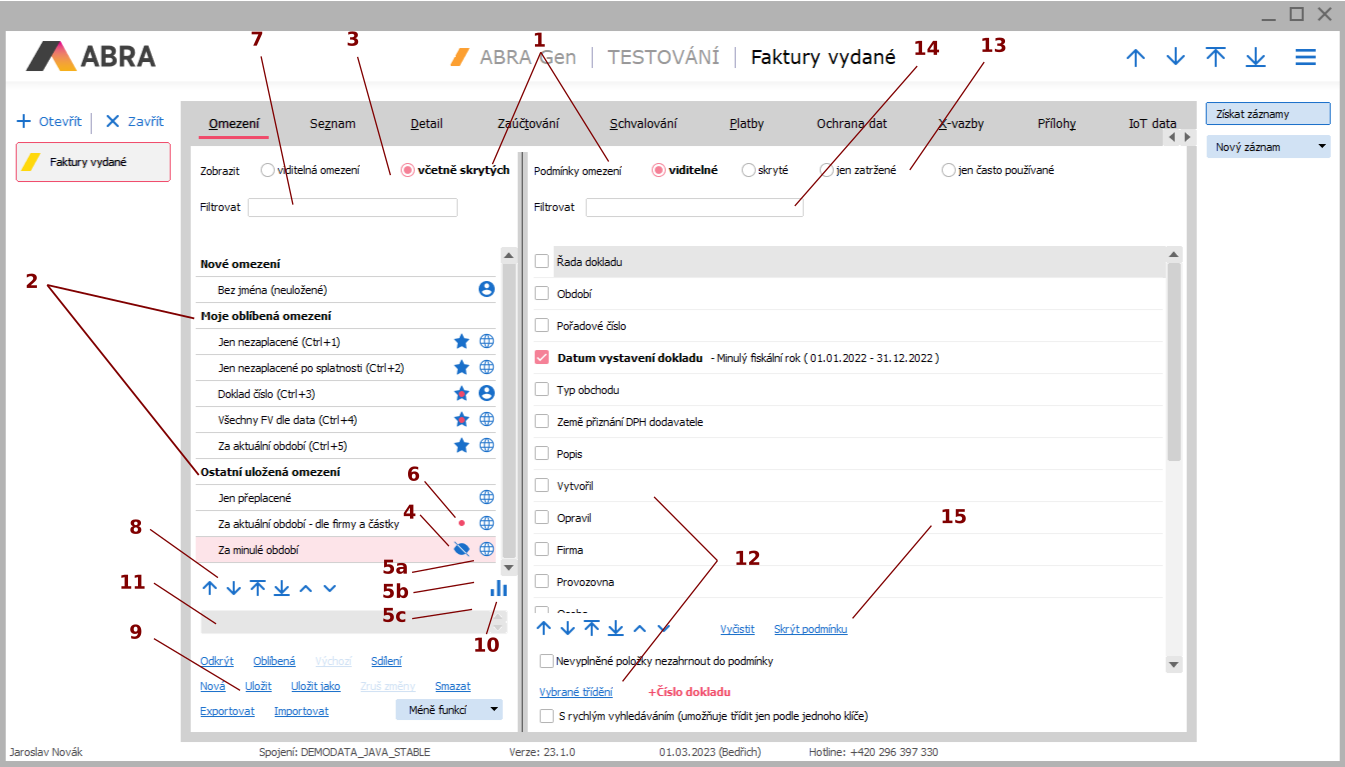Screen dimensions: 1345x767
Task: Click globe icon of Jen nezaplacené po splatnosti
Action: (486, 367)
